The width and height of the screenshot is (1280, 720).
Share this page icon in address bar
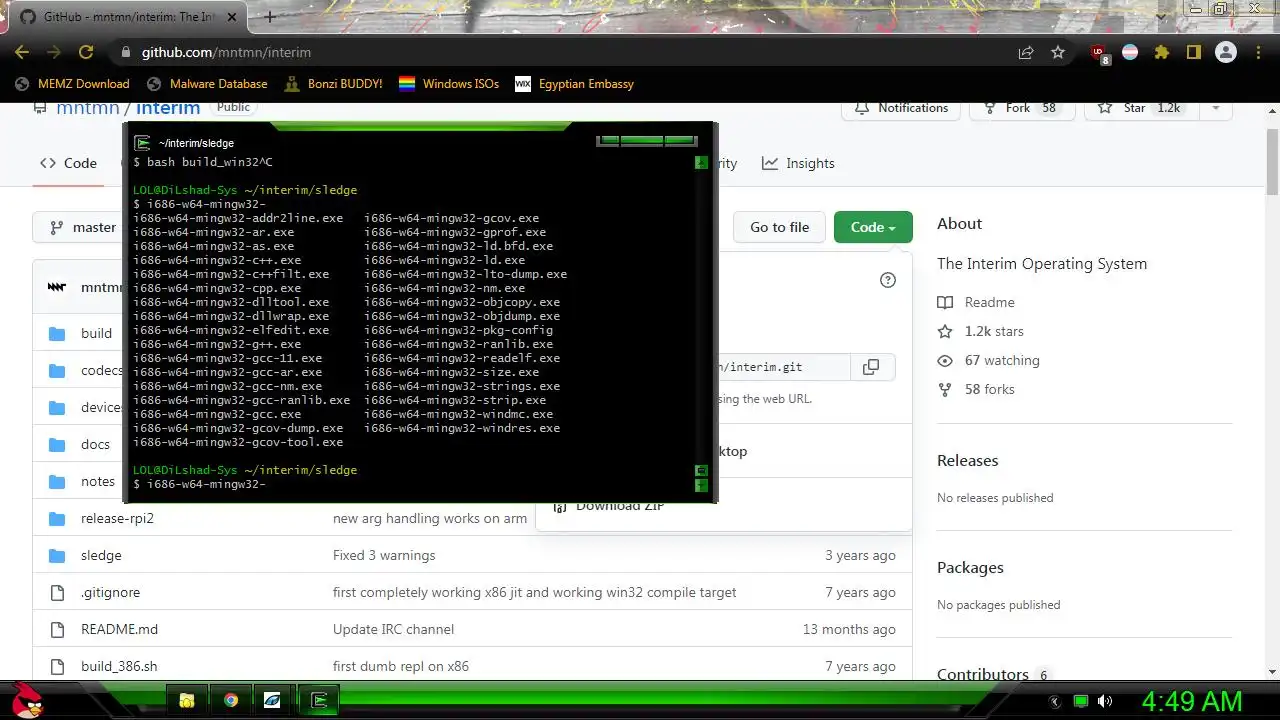1026,52
